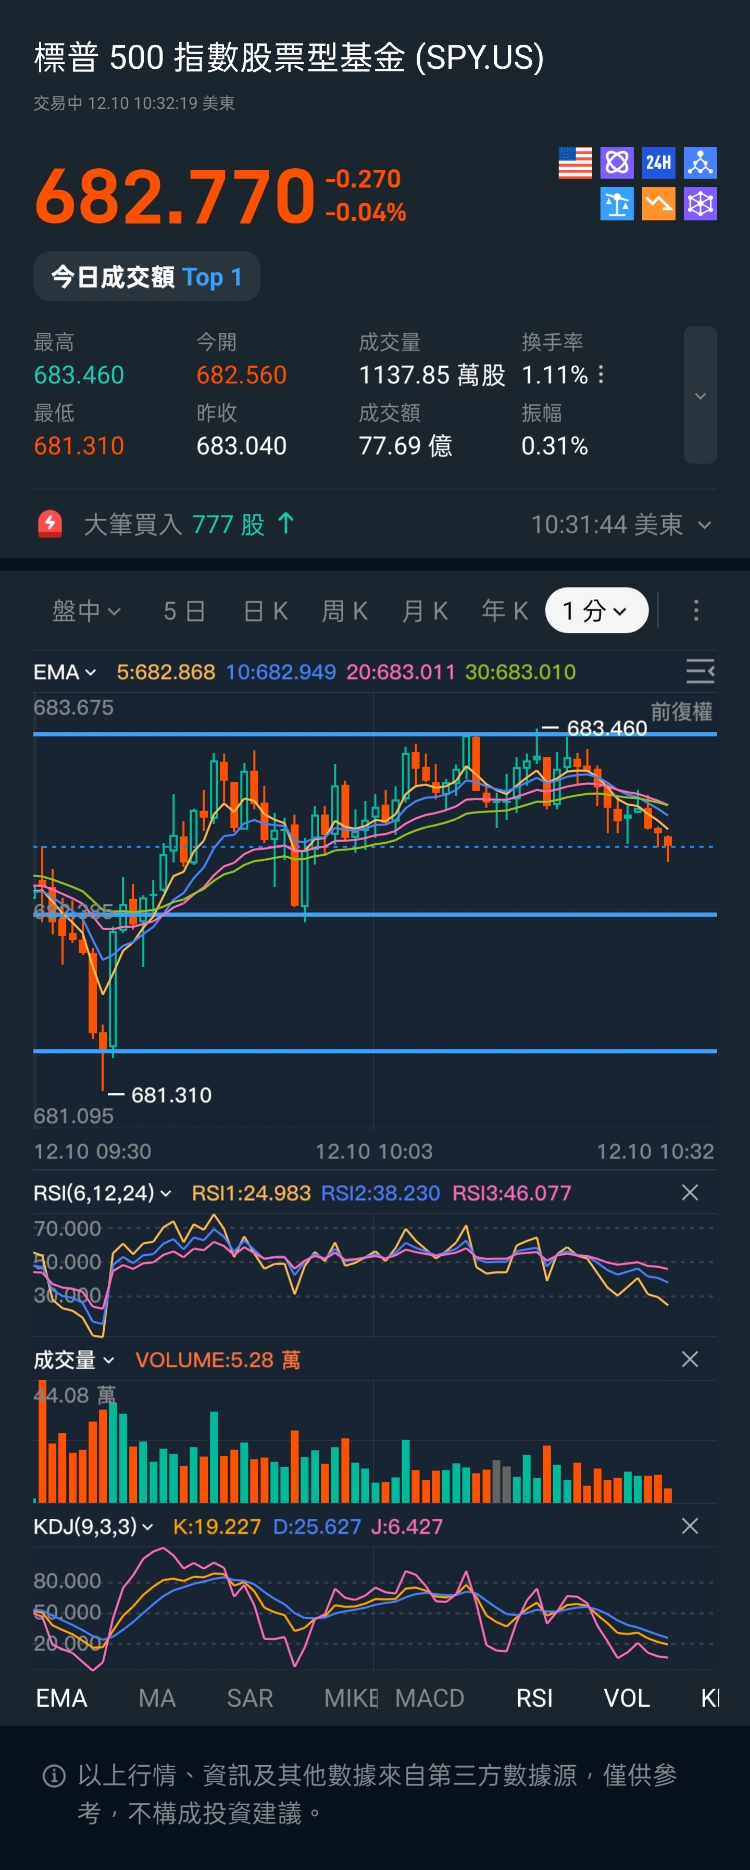
Task: Open the chart settings lines icon
Action: [700, 671]
